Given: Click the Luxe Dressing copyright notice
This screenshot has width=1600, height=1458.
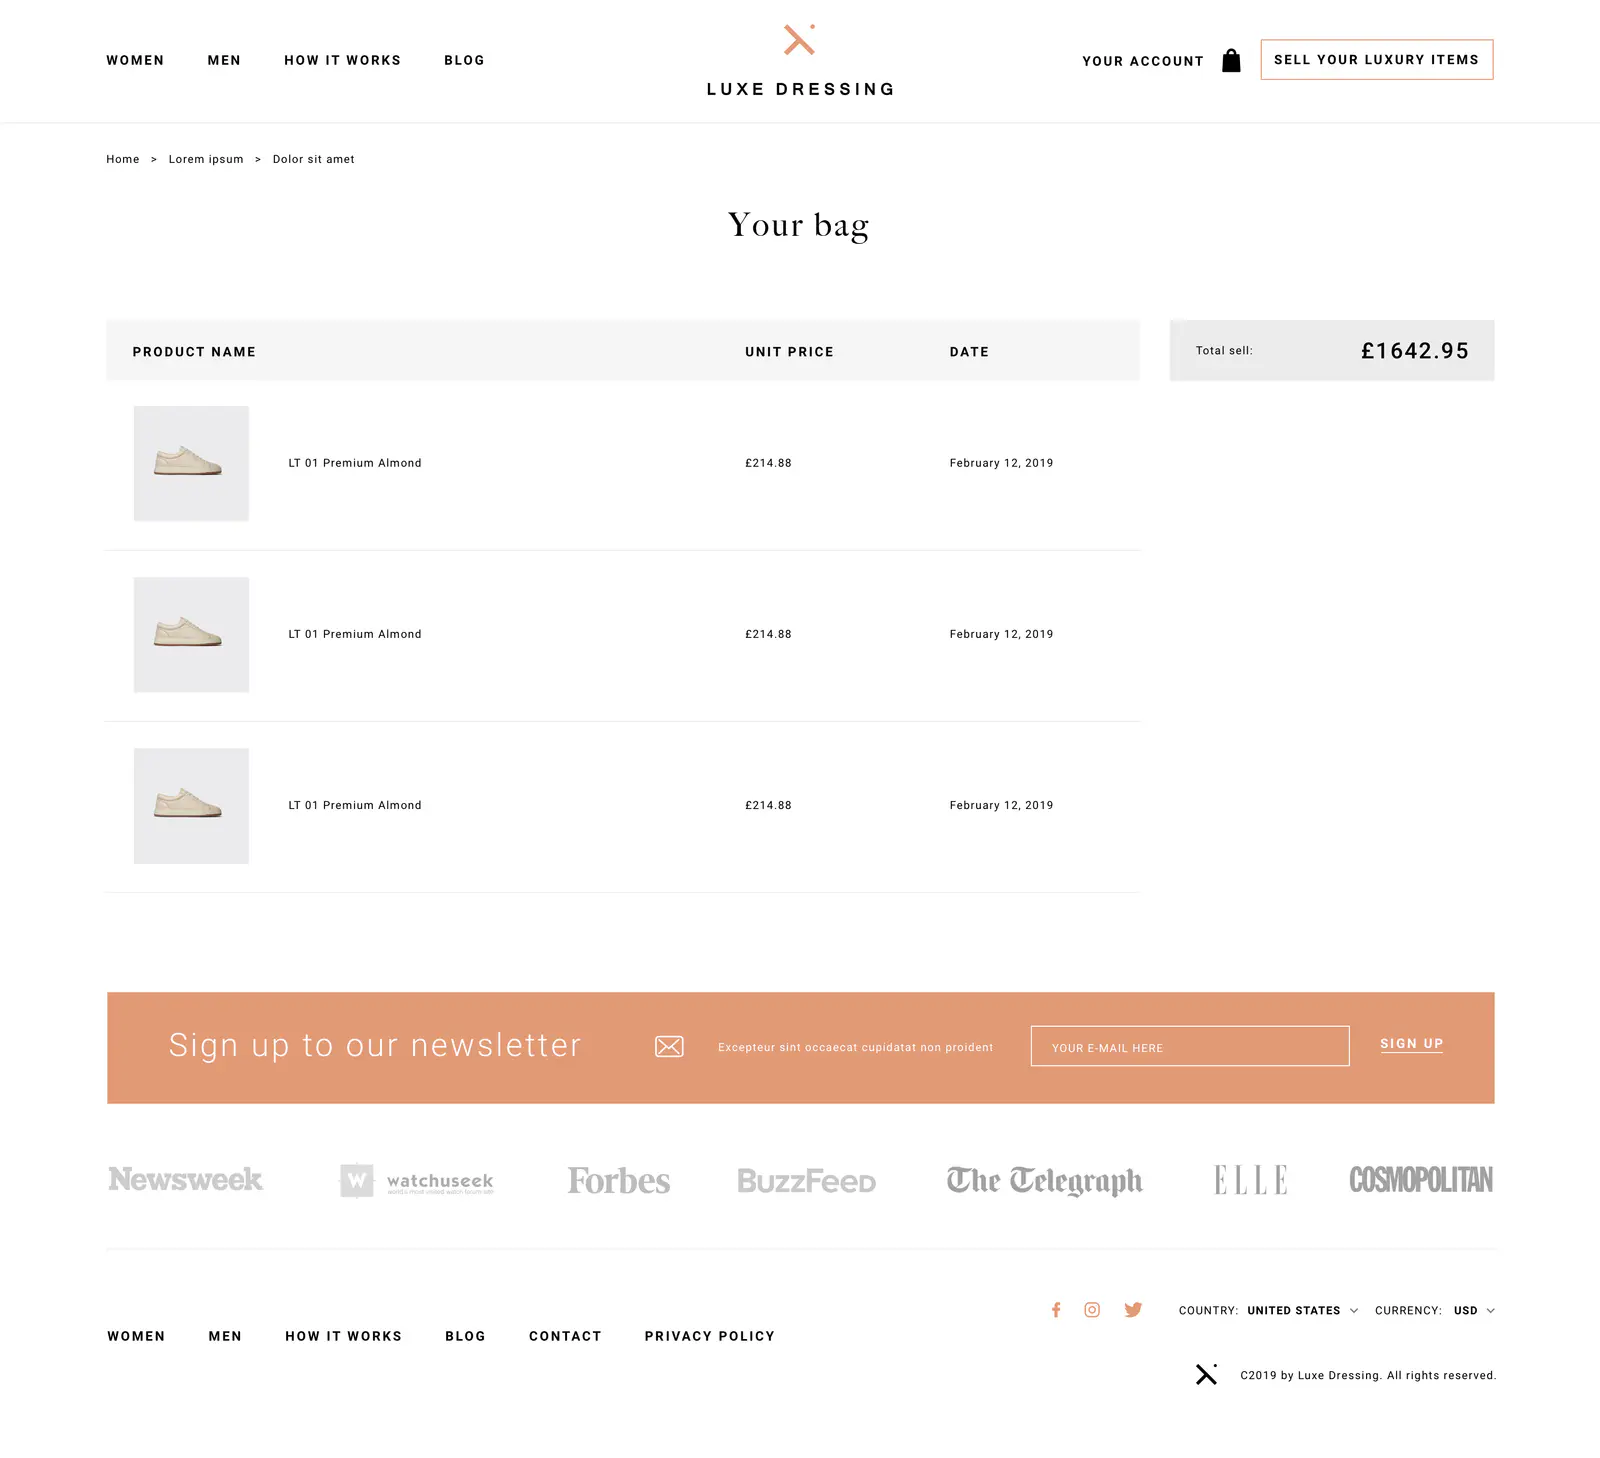Looking at the screenshot, I should pyautogui.click(x=1368, y=1376).
